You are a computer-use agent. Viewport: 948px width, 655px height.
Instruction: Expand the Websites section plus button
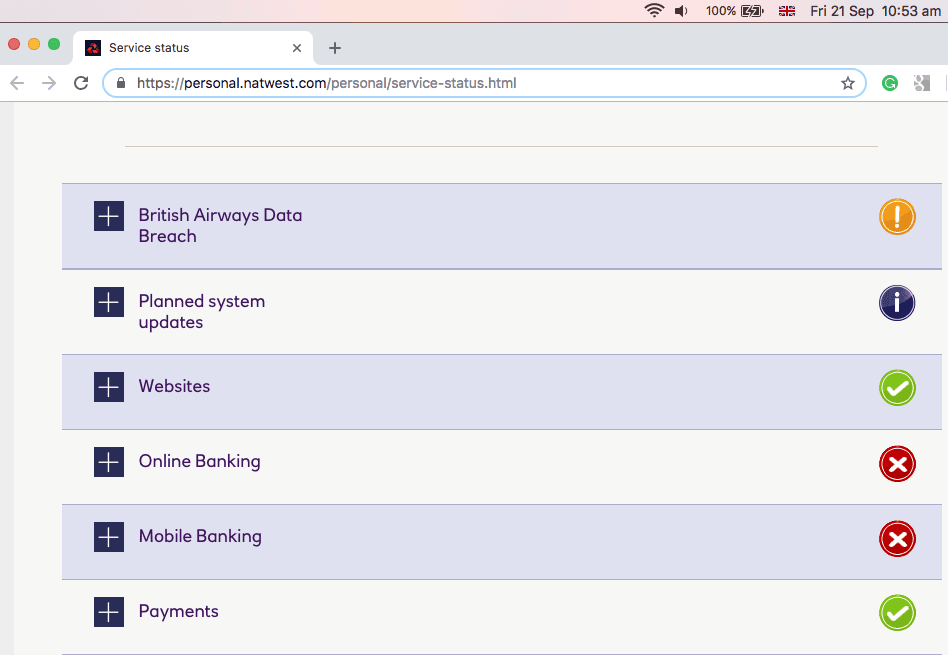tap(108, 387)
